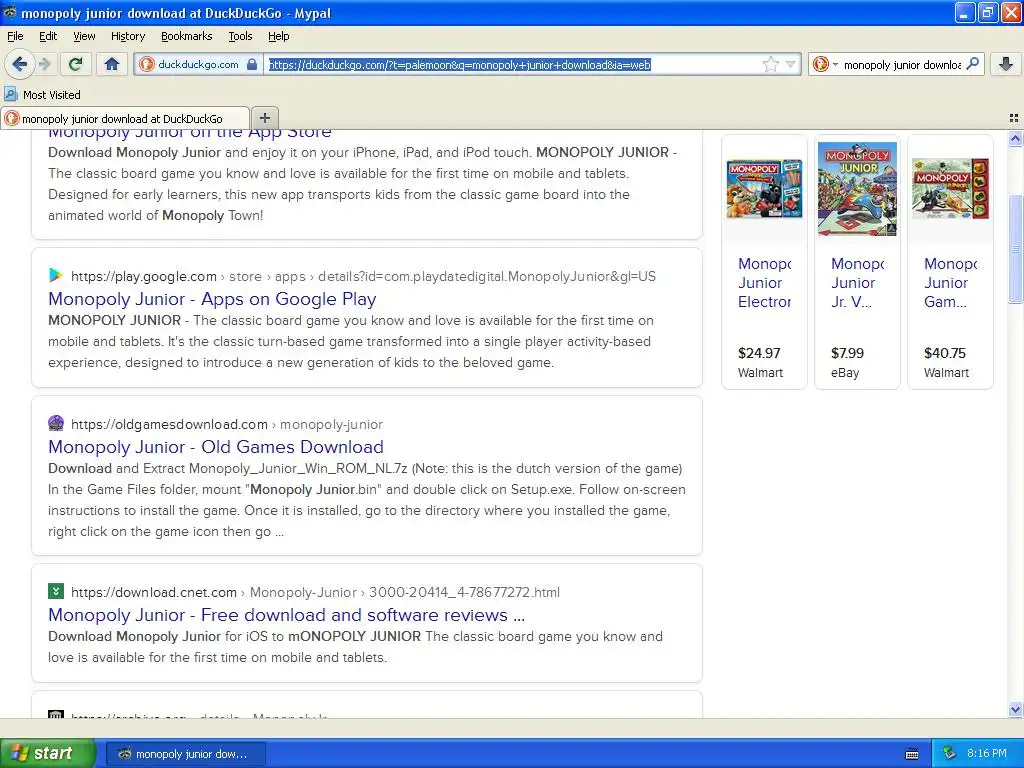Go back with the browser Back arrow

click(x=20, y=64)
